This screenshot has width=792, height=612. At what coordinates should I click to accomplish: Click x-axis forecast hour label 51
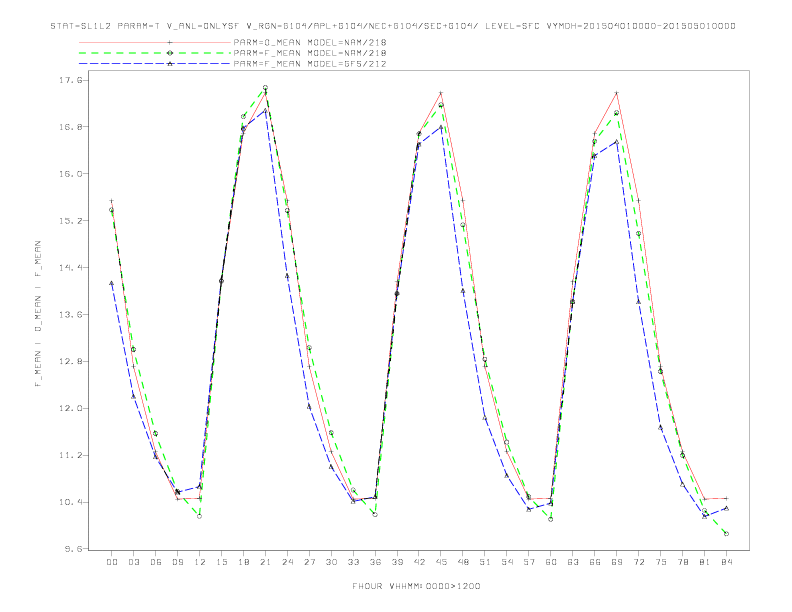point(485,562)
